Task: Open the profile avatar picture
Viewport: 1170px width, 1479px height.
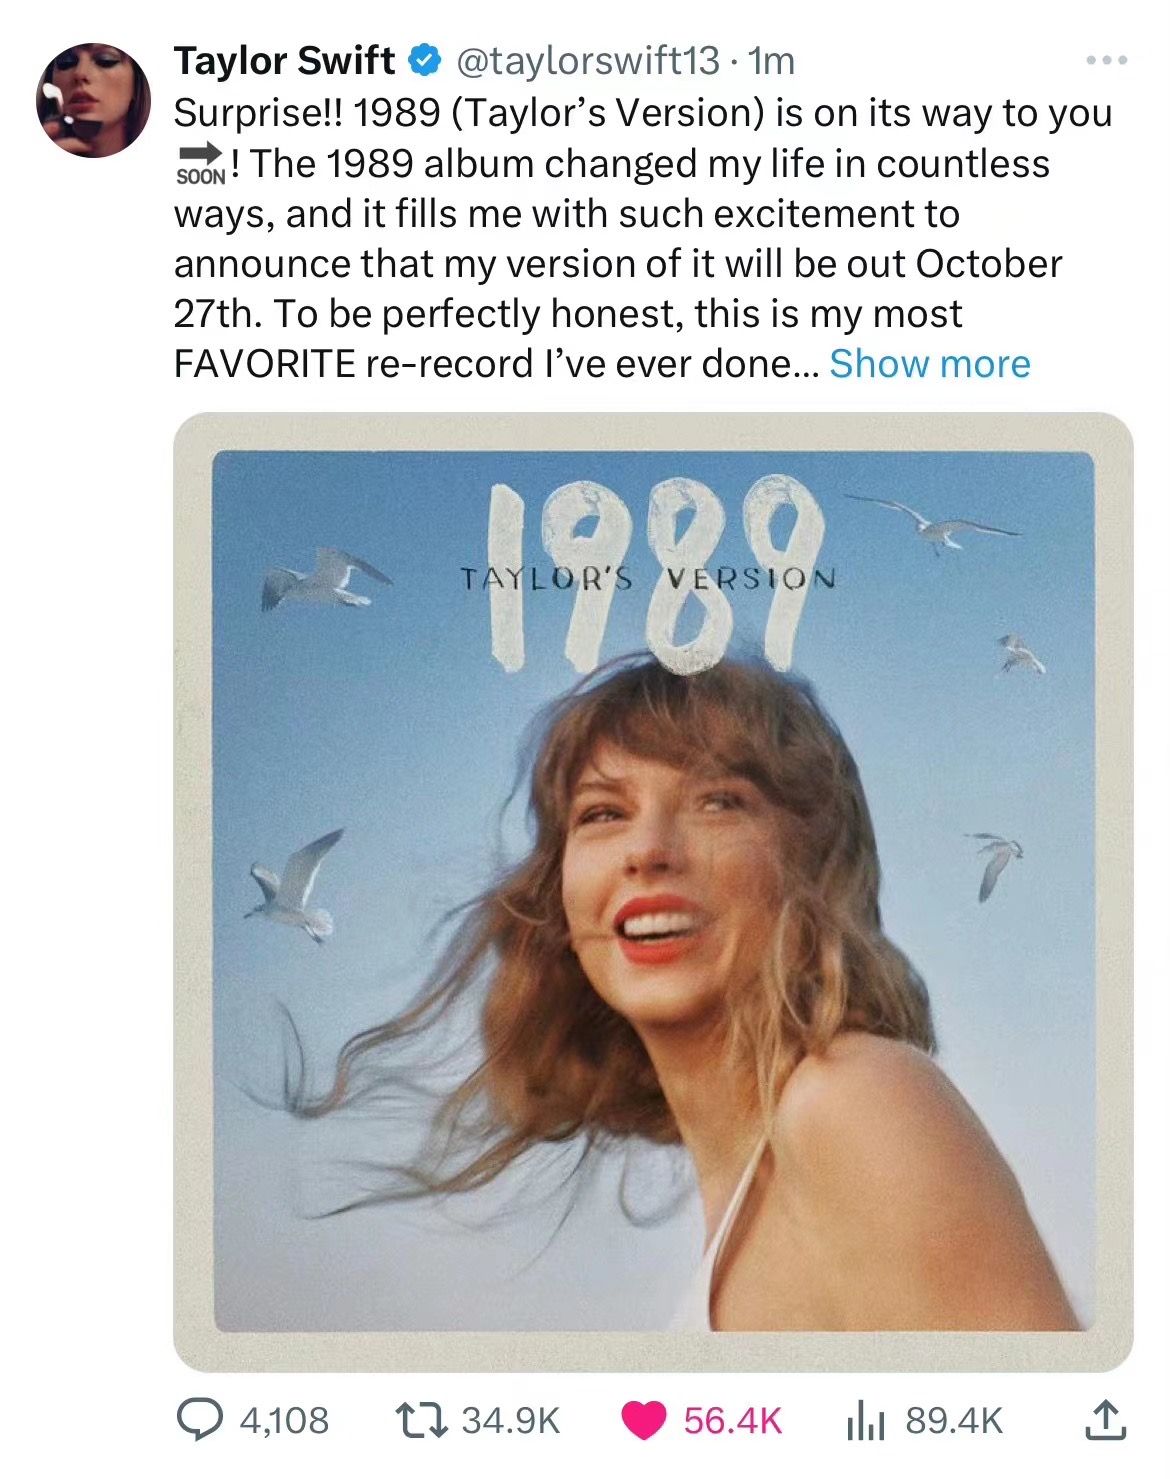Action: point(93,100)
